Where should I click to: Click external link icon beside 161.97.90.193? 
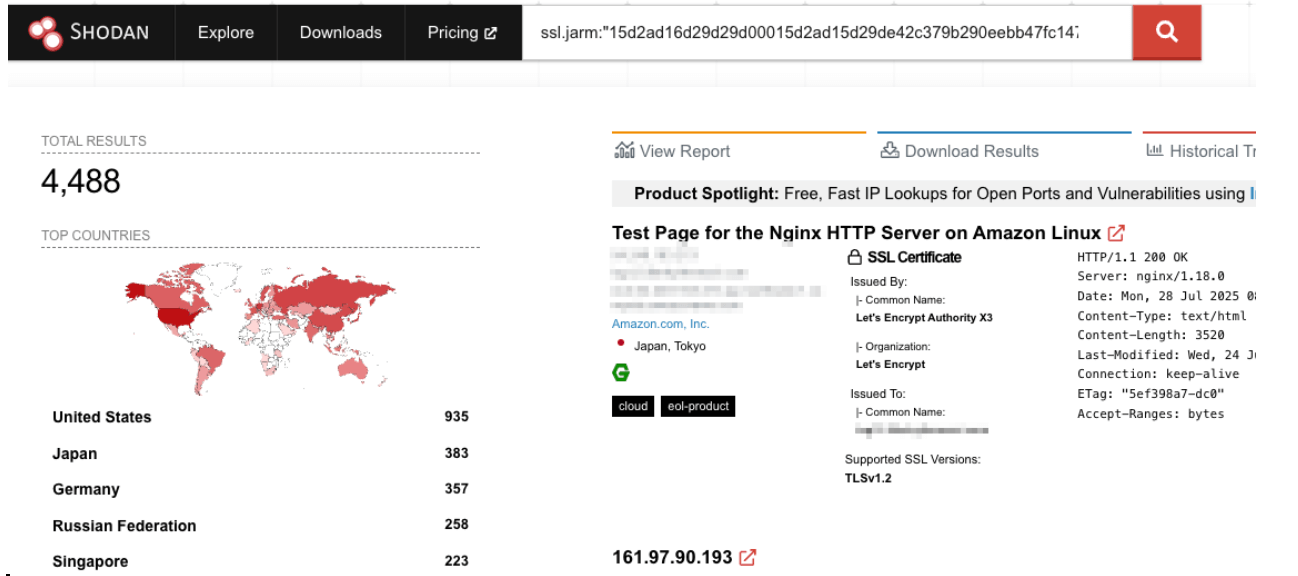[748, 557]
